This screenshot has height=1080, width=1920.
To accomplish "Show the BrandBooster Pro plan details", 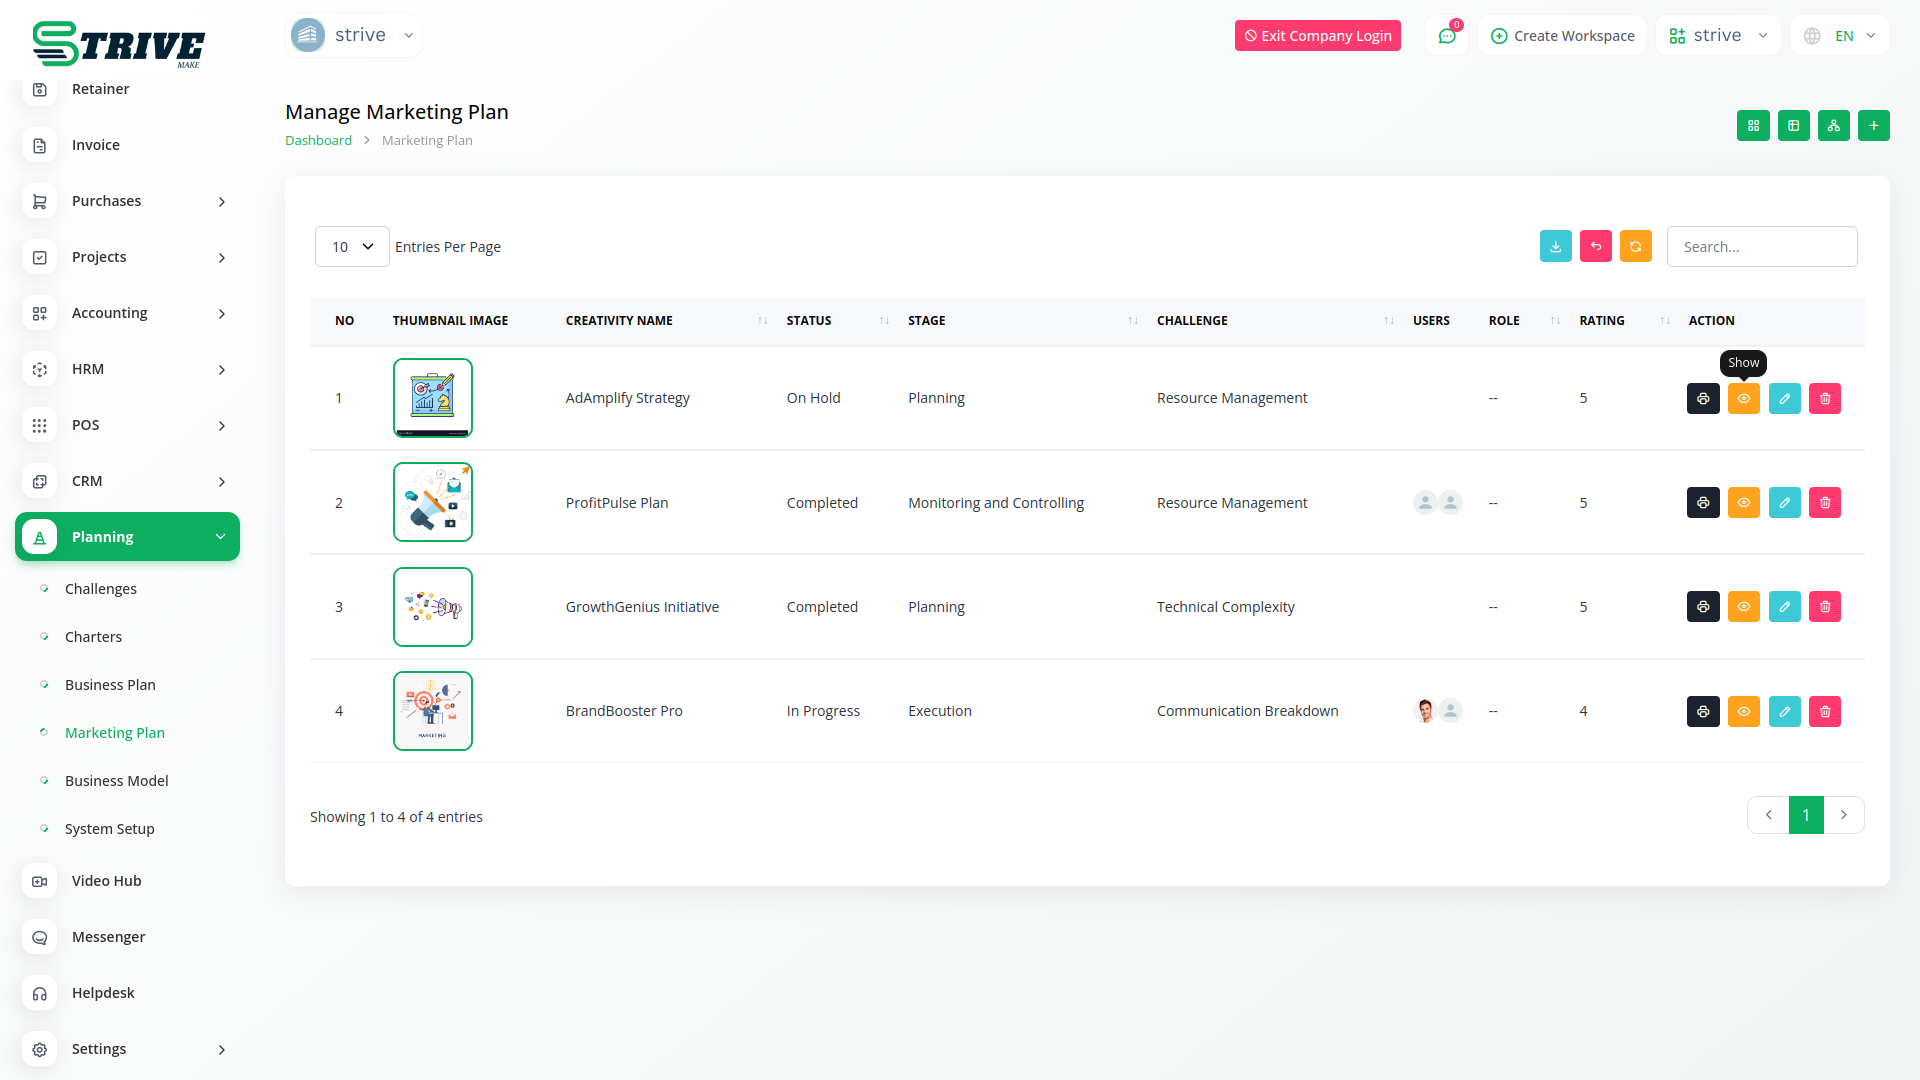I will click(1744, 712).
